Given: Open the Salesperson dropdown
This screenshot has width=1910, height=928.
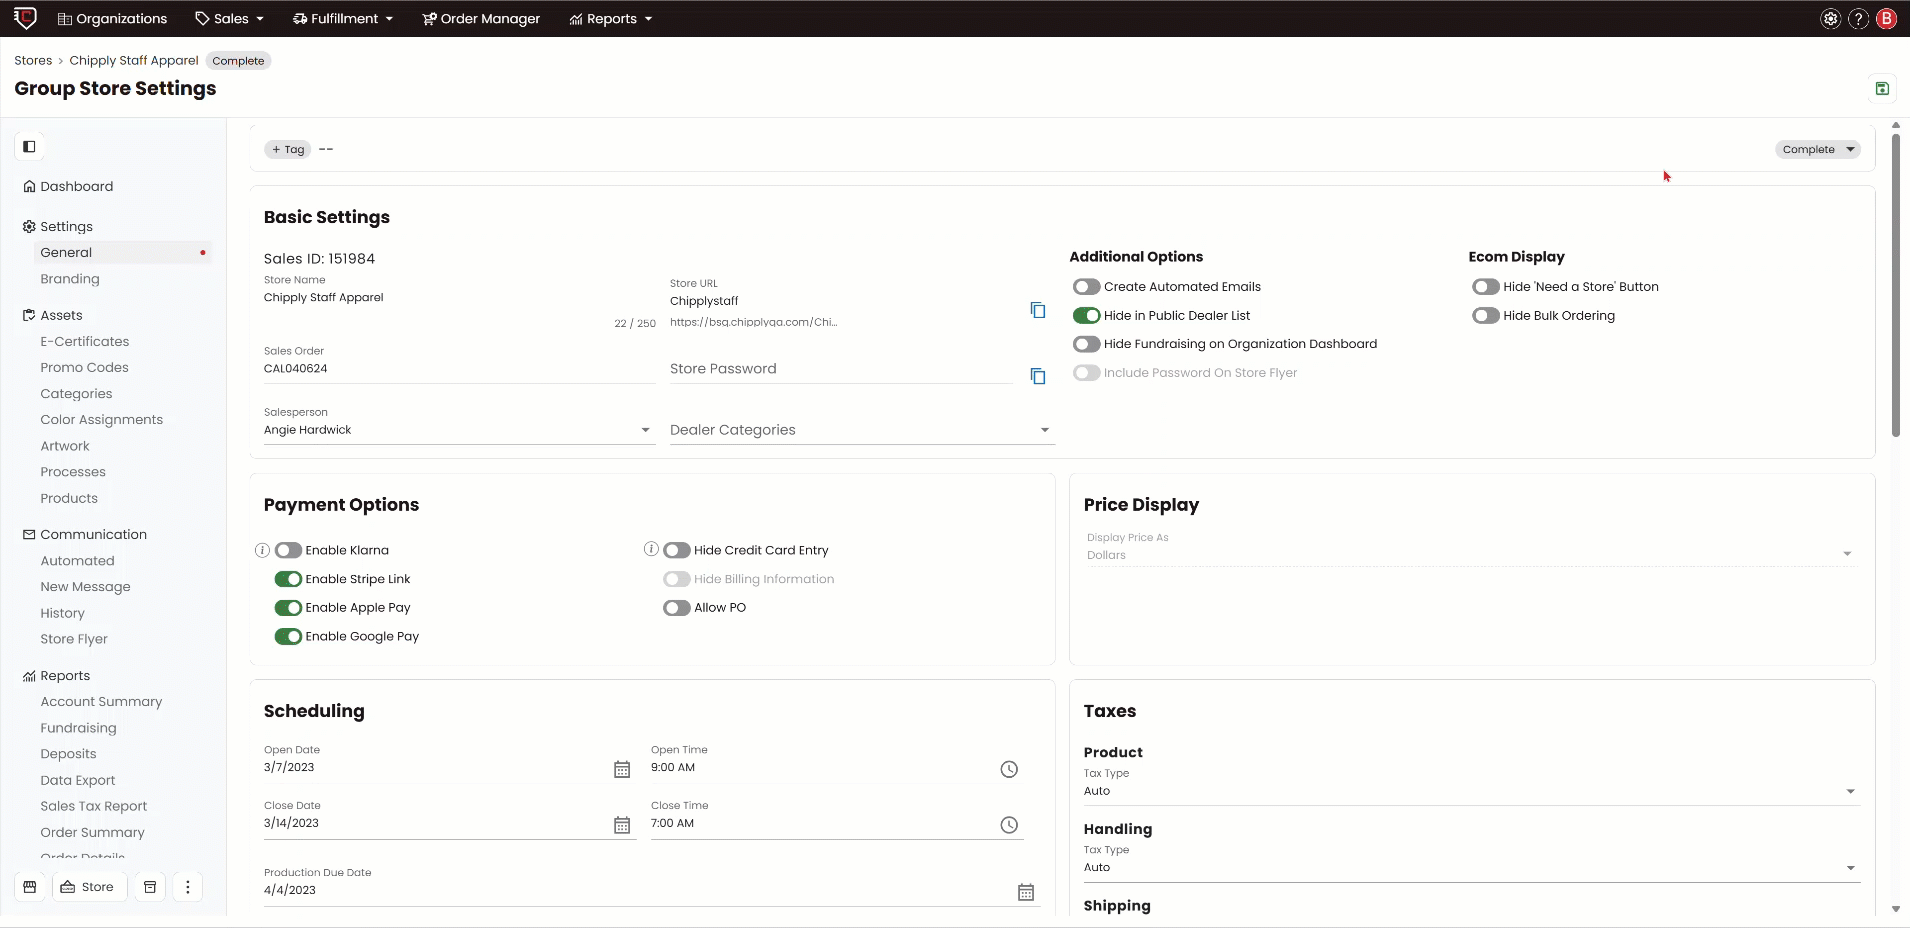Looking at the screenshot, I should (x=645, y=430).
